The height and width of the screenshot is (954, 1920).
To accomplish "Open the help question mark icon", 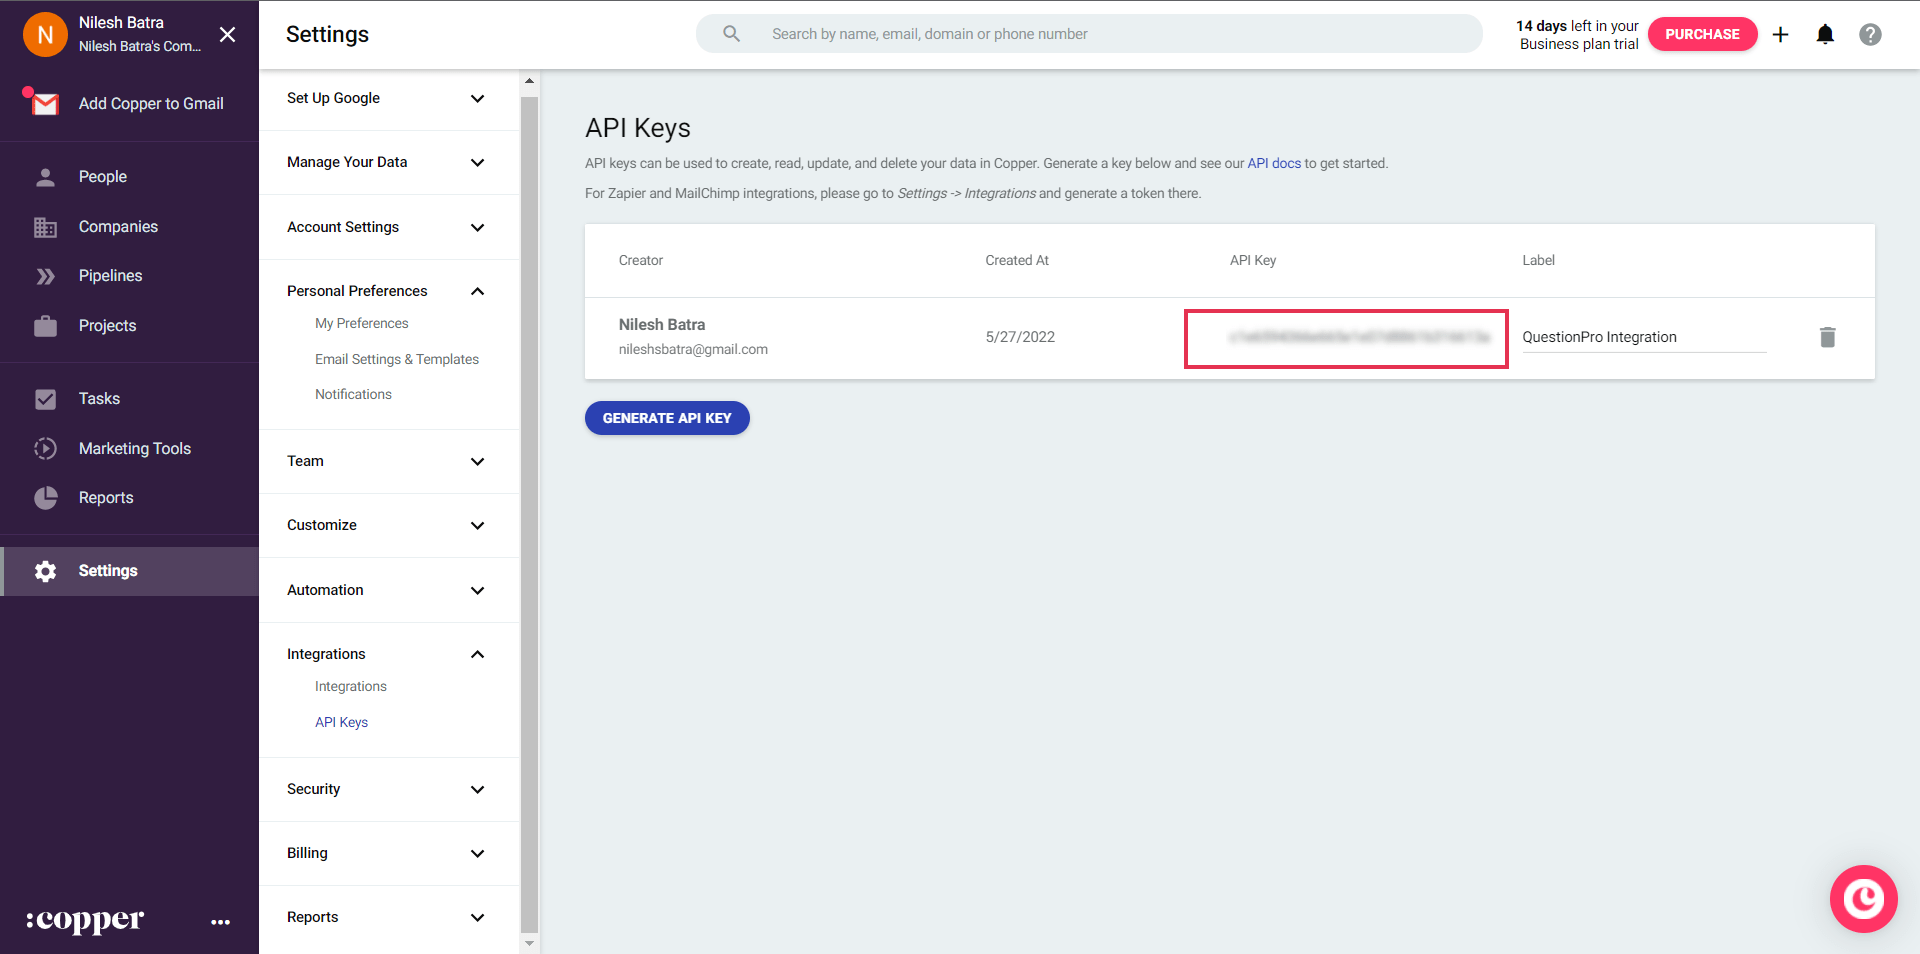I will 1870,35.
